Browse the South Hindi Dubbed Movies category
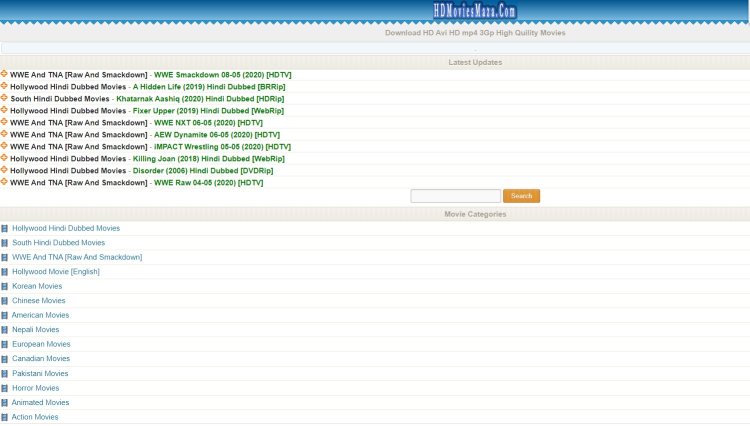The width and height of the screenshot is (750, 426). [58, 243]
